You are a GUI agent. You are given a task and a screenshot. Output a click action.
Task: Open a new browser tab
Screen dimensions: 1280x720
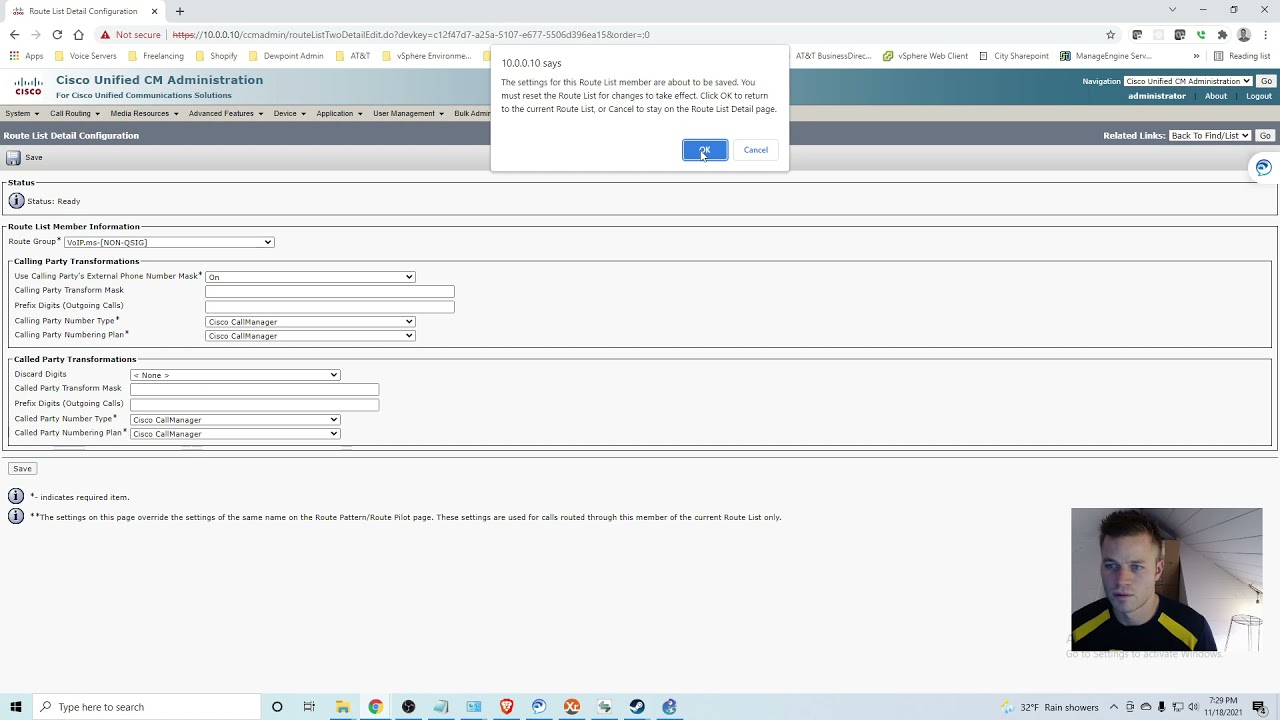tap(180, 11)
